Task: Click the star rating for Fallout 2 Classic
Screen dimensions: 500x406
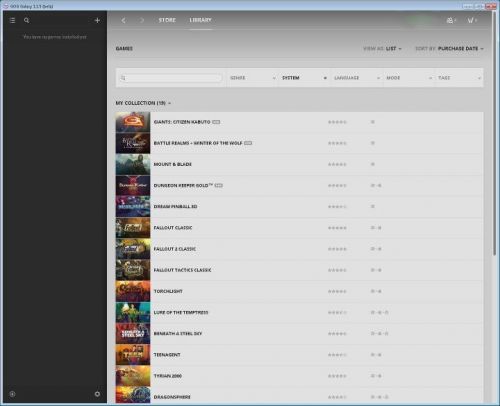Action: (x=337, y=249)
